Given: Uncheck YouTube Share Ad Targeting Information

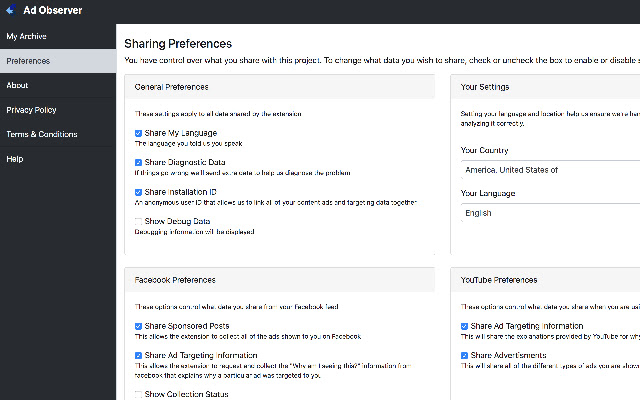Looking at the screenshot, I should (464, 326).
